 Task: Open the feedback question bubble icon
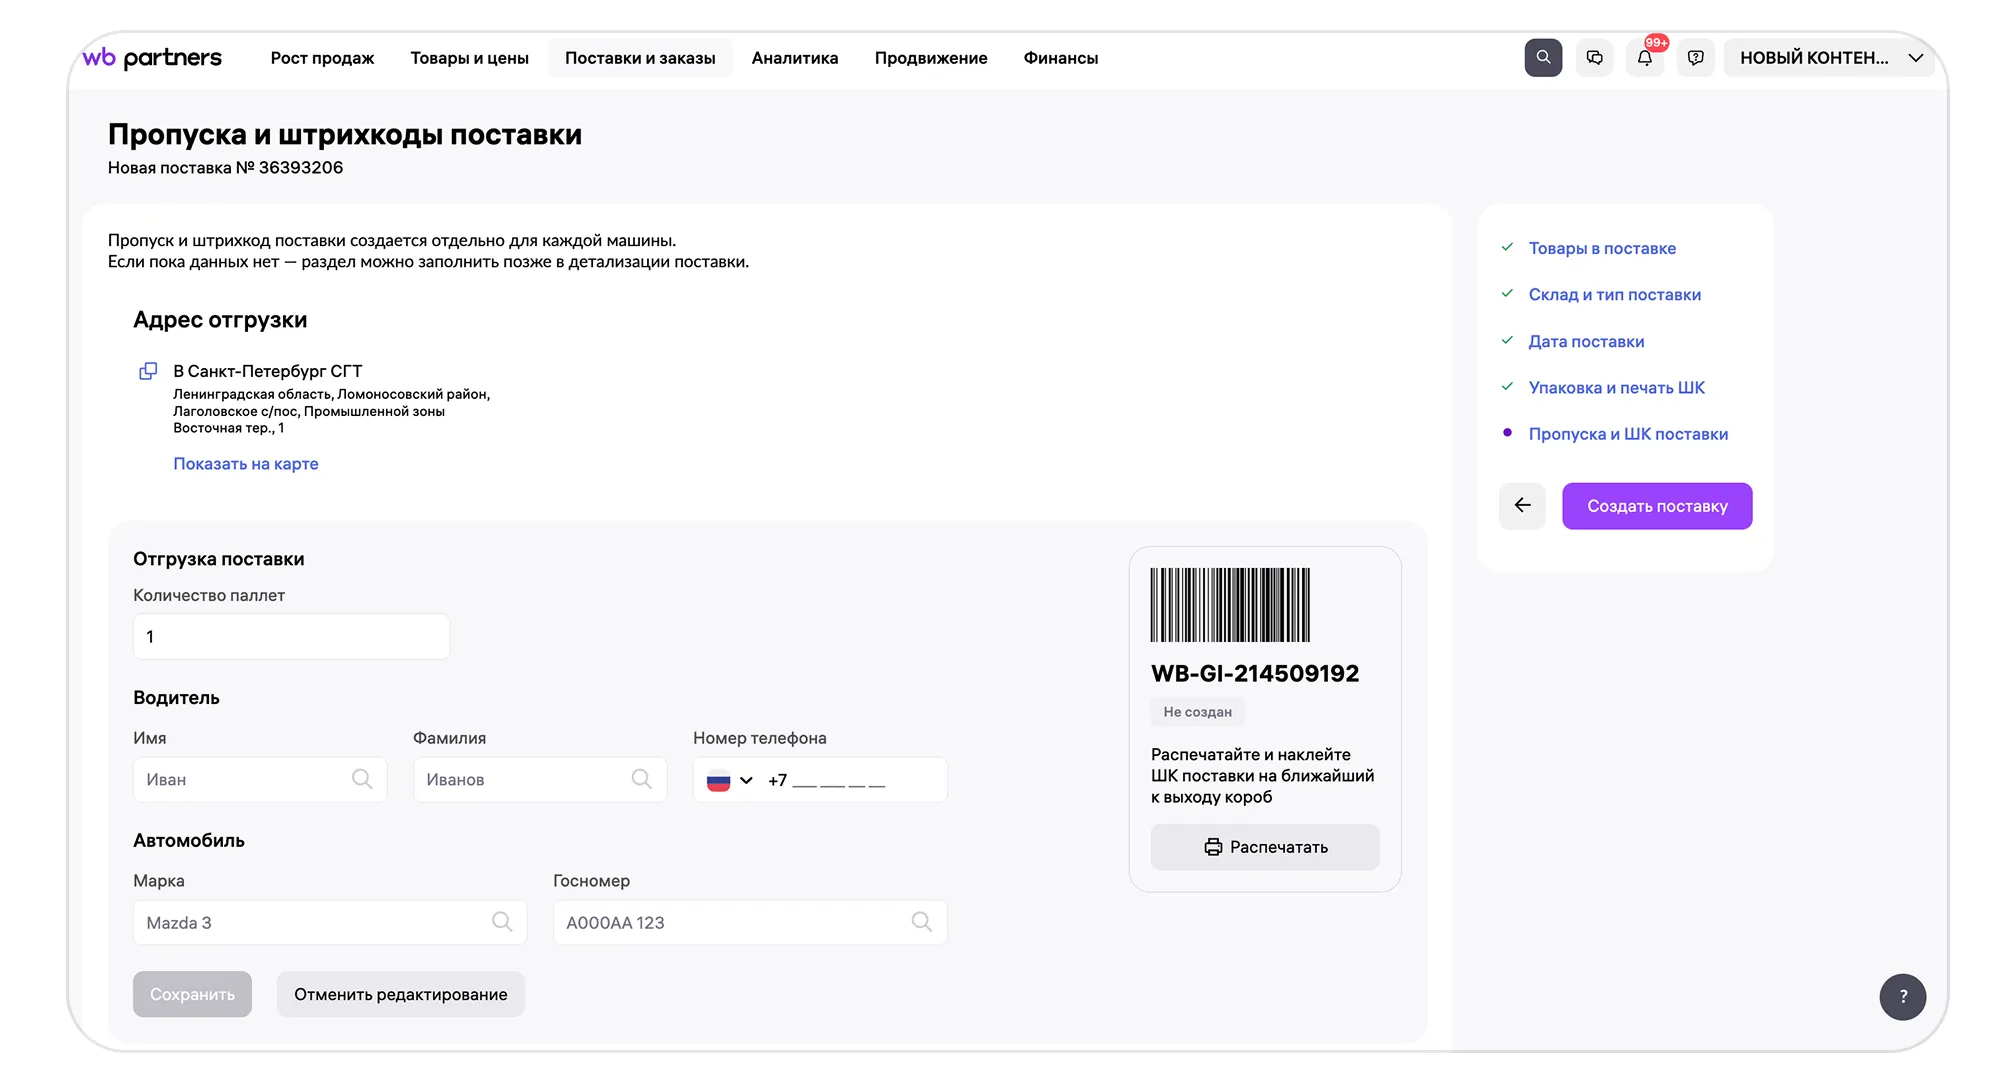[1696, 58]
